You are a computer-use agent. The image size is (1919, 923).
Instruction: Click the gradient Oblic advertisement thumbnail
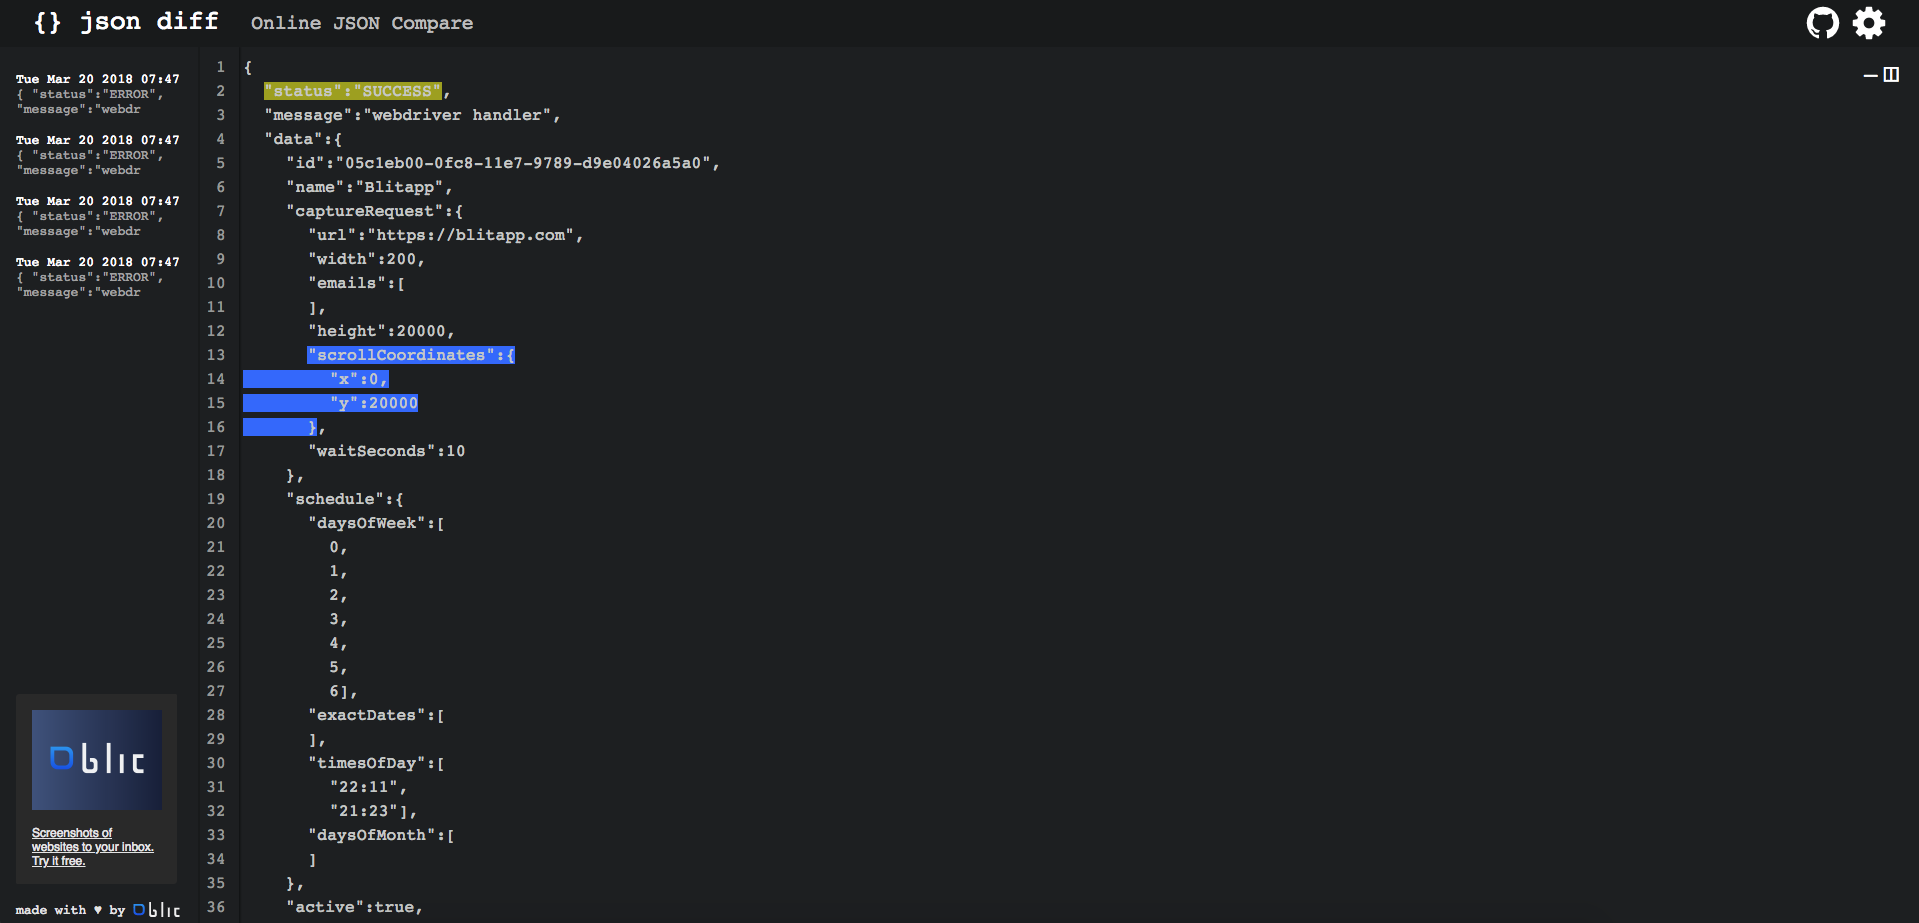coord(96,759)
